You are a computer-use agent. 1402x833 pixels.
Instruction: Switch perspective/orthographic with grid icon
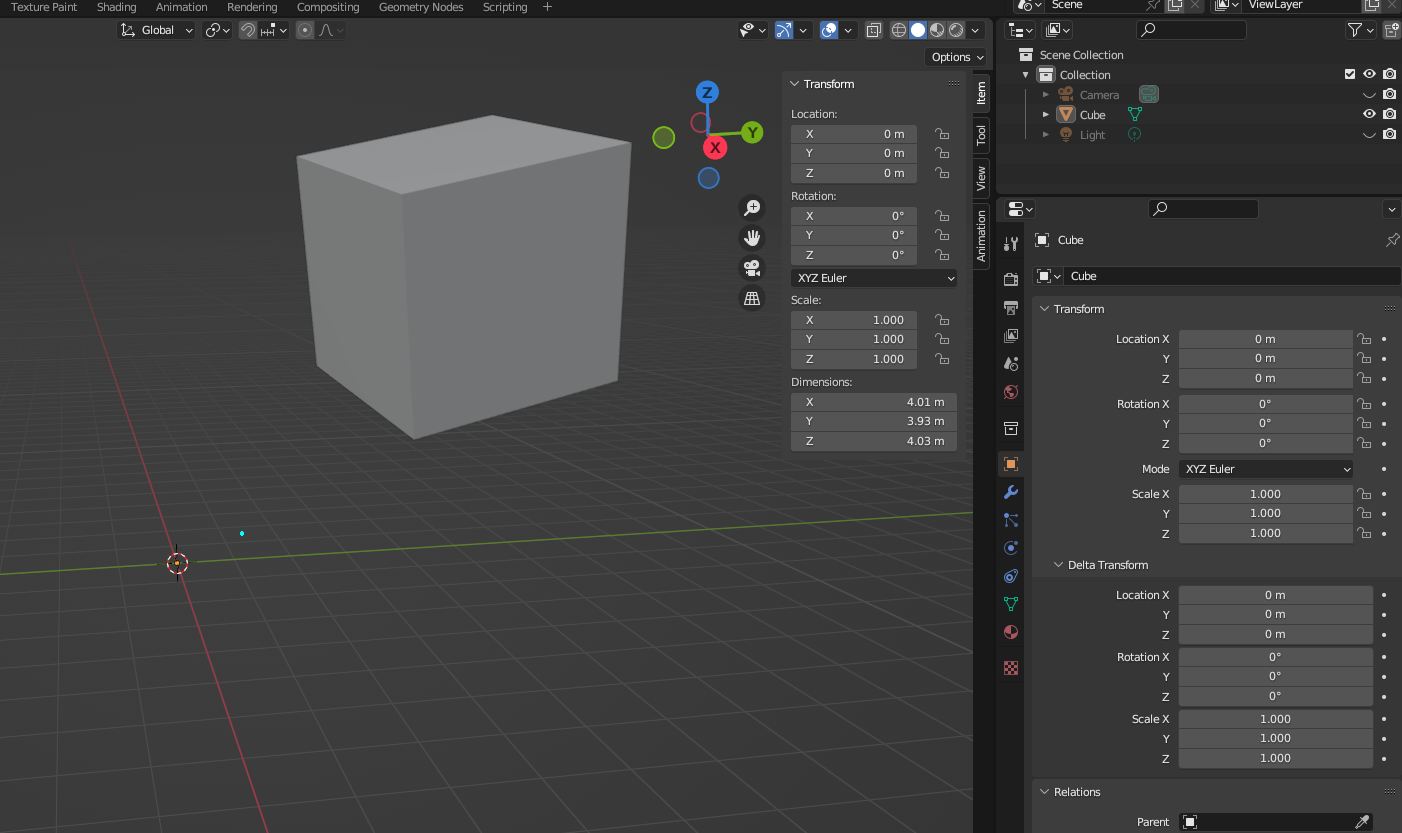[x=752, y=298]
